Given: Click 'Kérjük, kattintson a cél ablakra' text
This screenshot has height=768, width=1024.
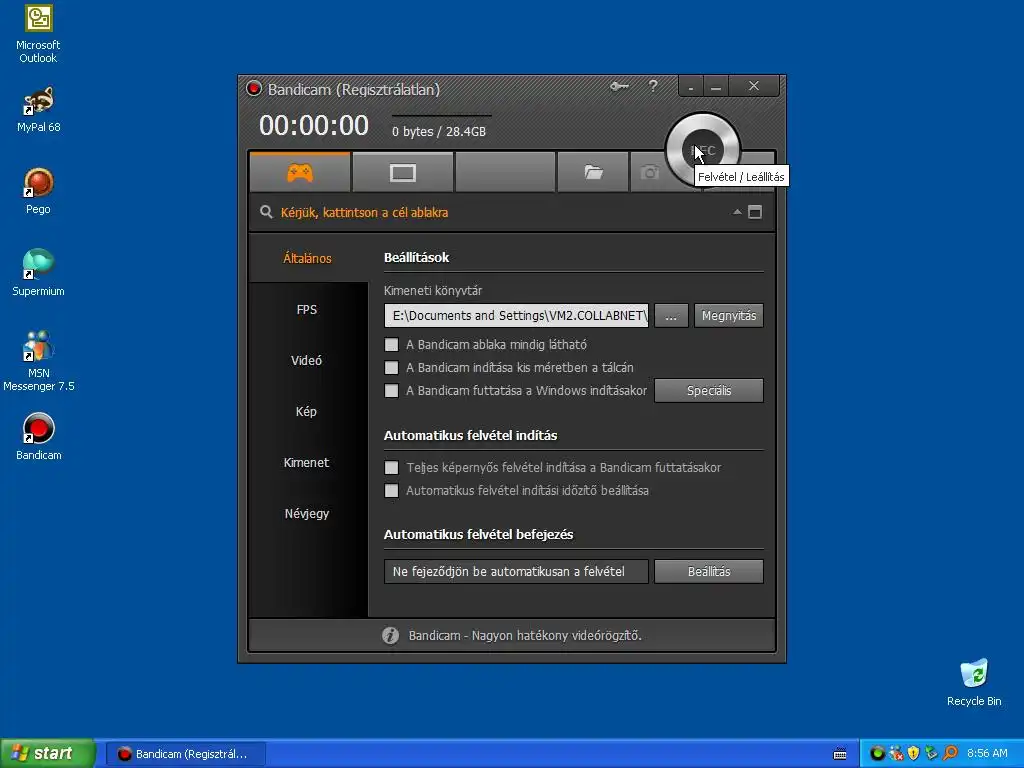Looking at the screenshot, I should click(364, 212).
